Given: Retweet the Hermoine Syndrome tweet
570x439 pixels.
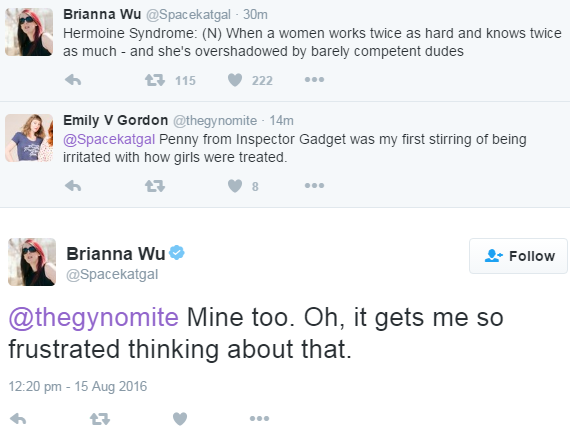Looking at the screenshot, I should [x=155, y=80].
